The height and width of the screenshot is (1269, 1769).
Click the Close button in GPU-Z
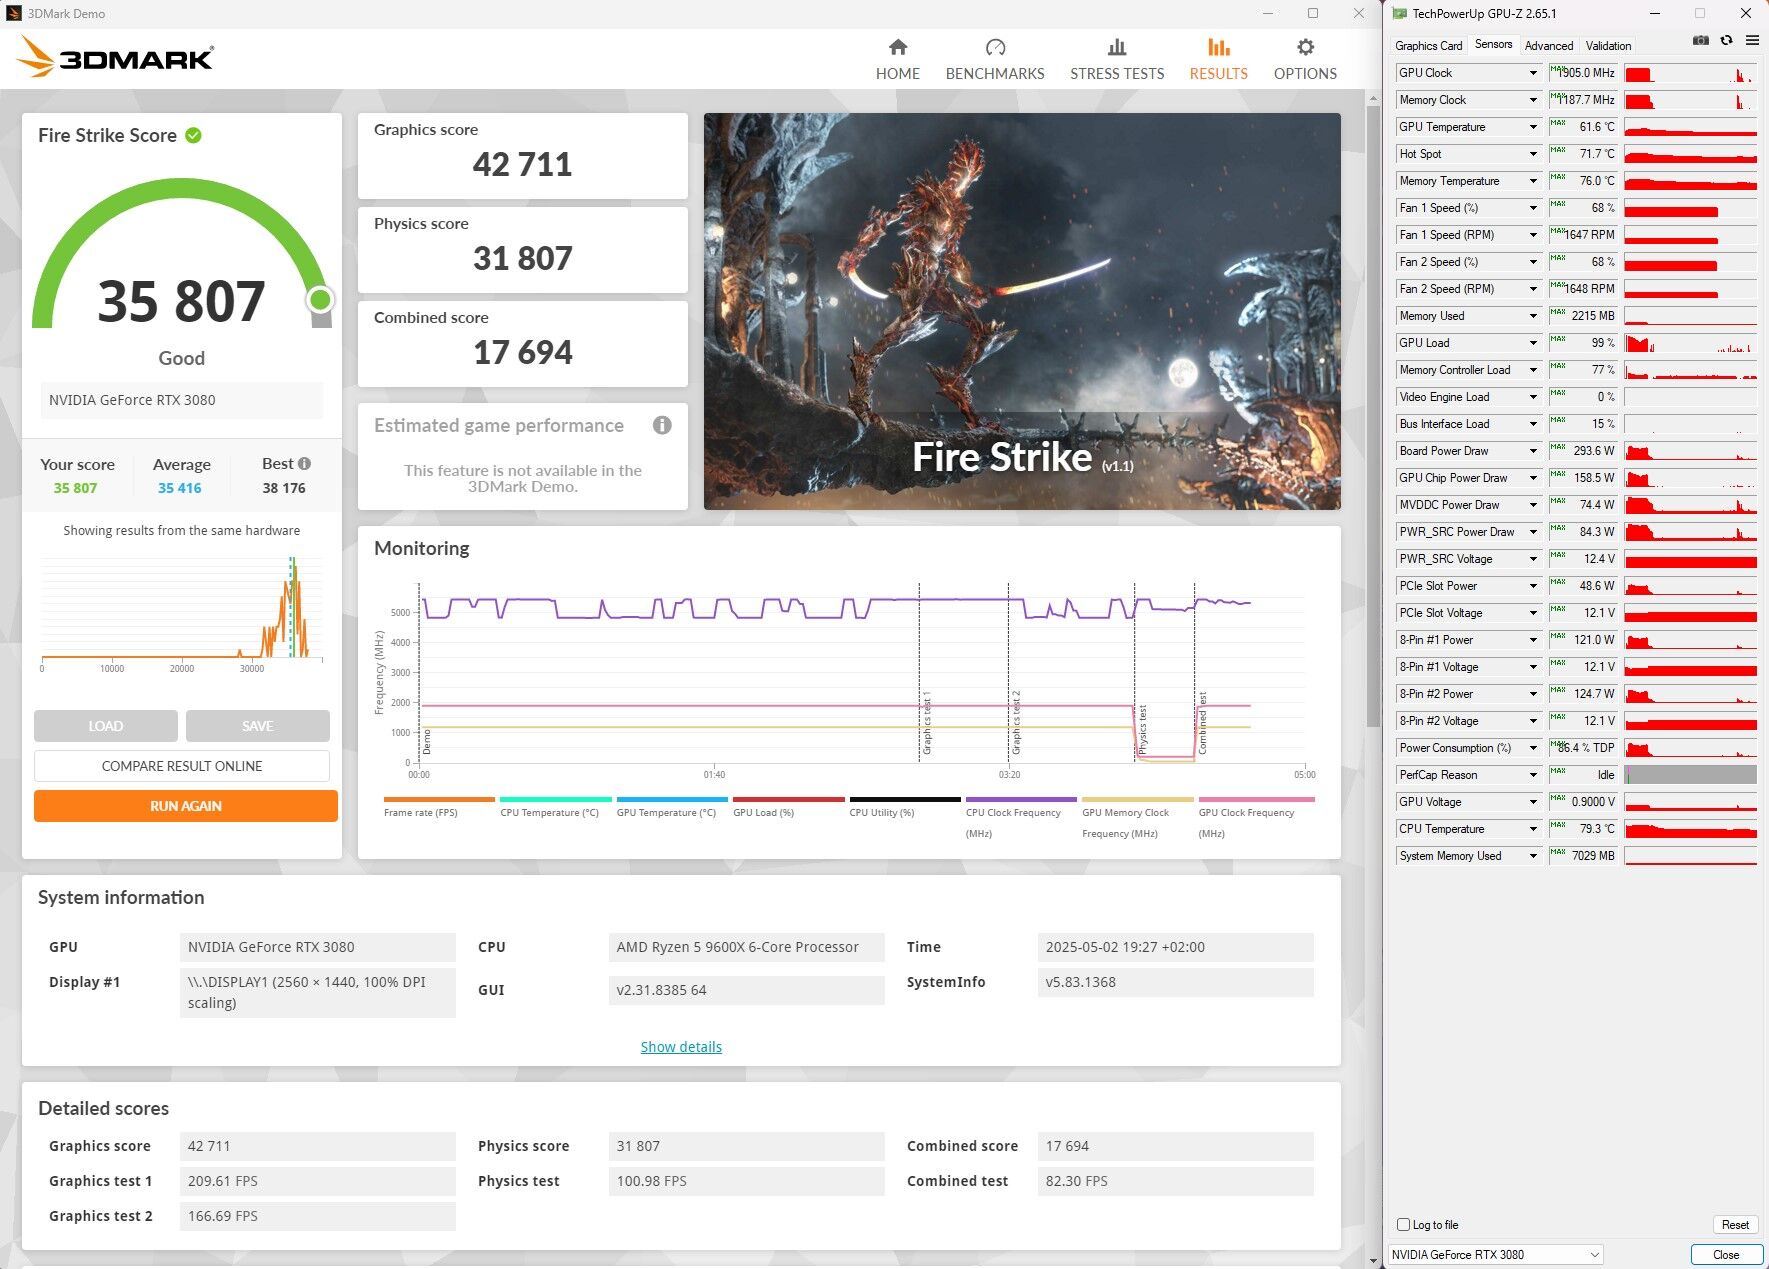[x=1726, y=1254]
